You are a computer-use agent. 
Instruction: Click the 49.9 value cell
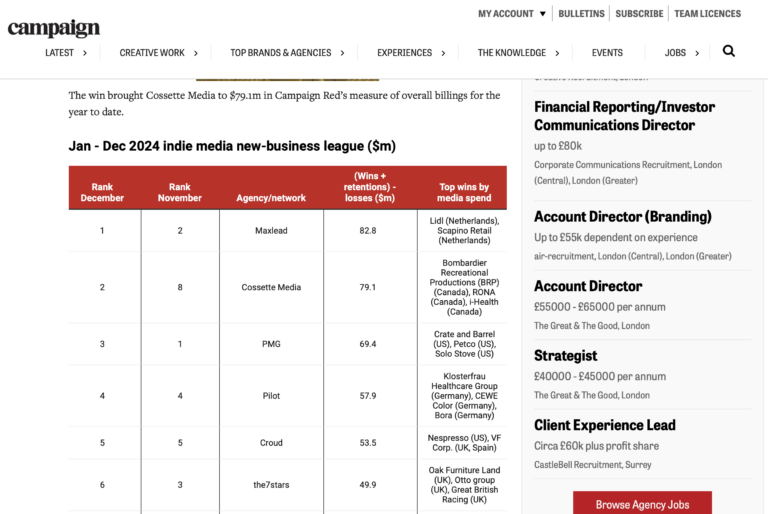coord(368,485)
